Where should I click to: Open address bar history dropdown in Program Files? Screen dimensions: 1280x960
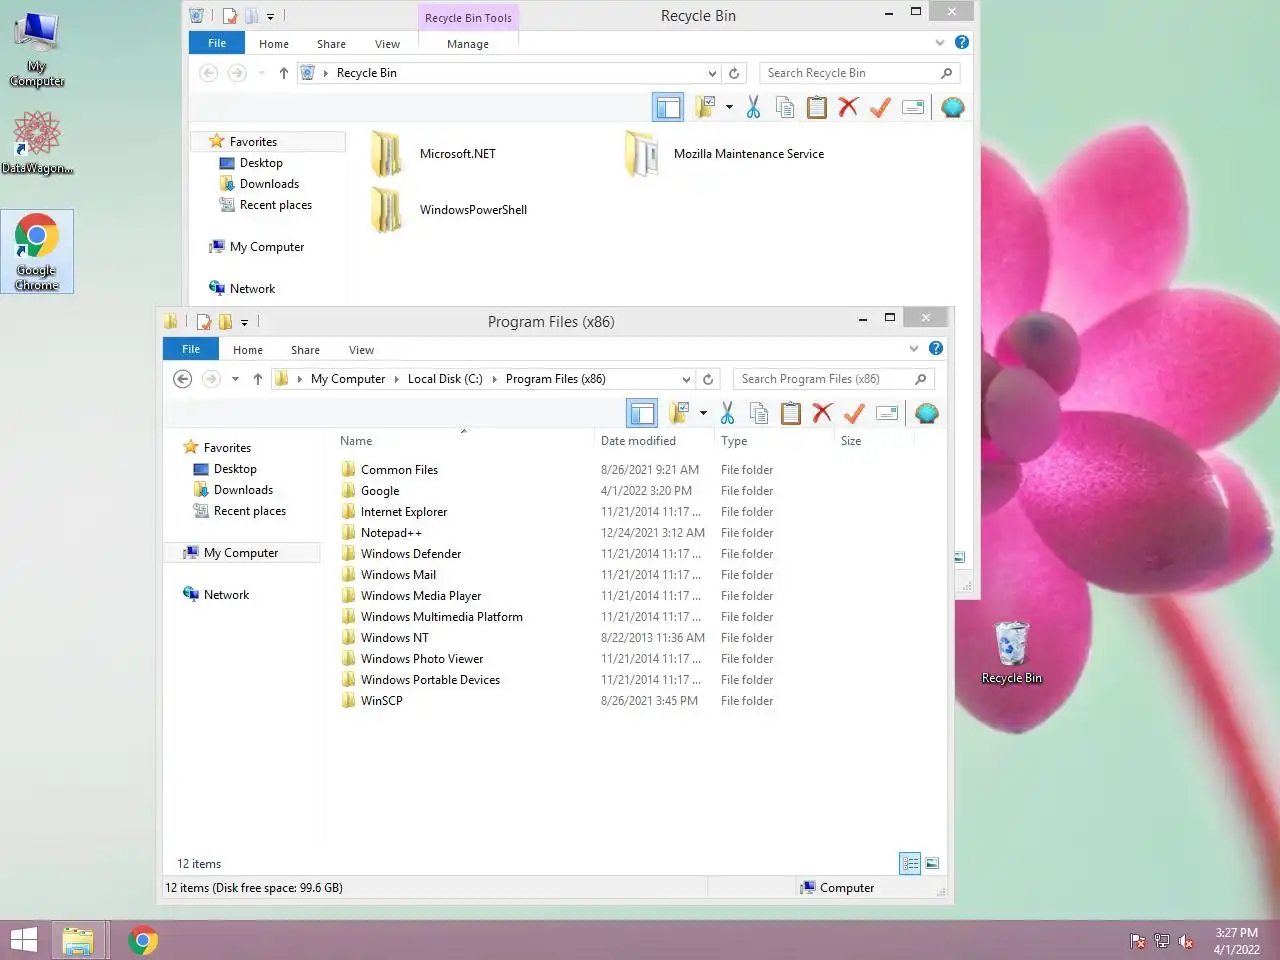[x=686, y=379]
